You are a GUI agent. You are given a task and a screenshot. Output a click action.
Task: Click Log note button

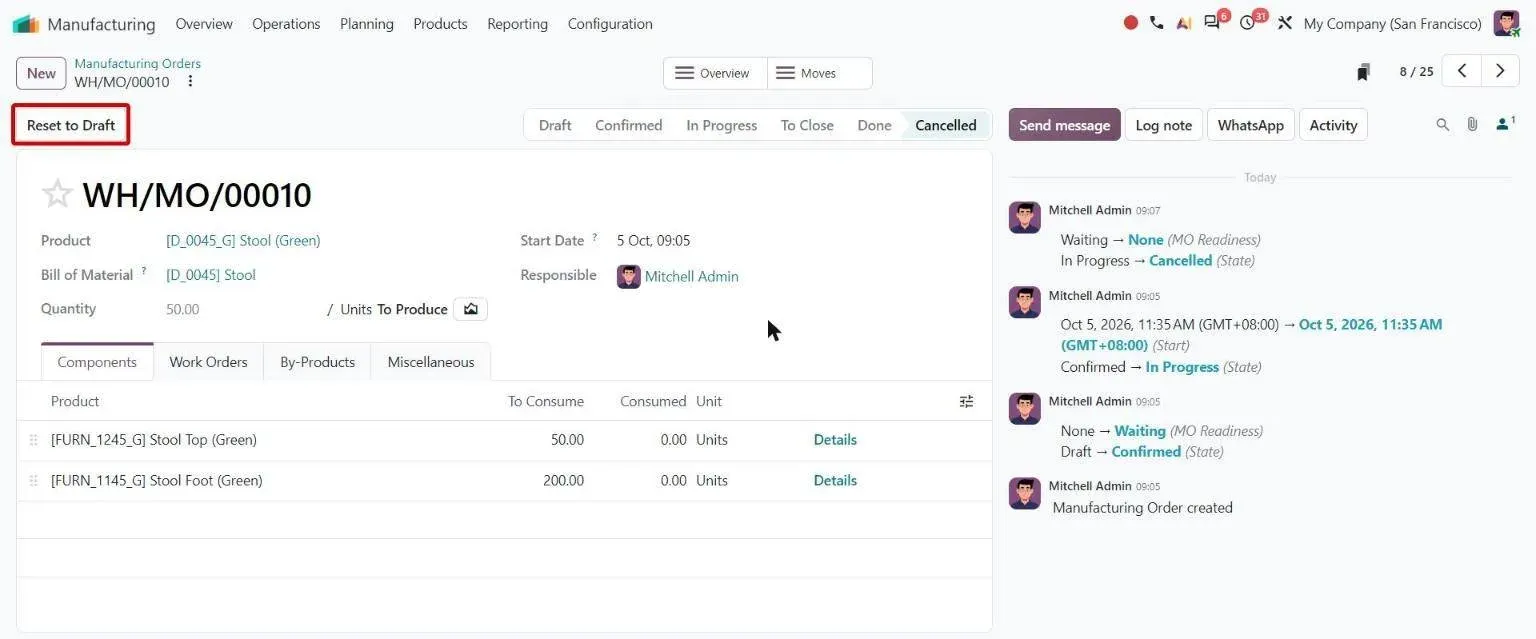[1163, 125]
